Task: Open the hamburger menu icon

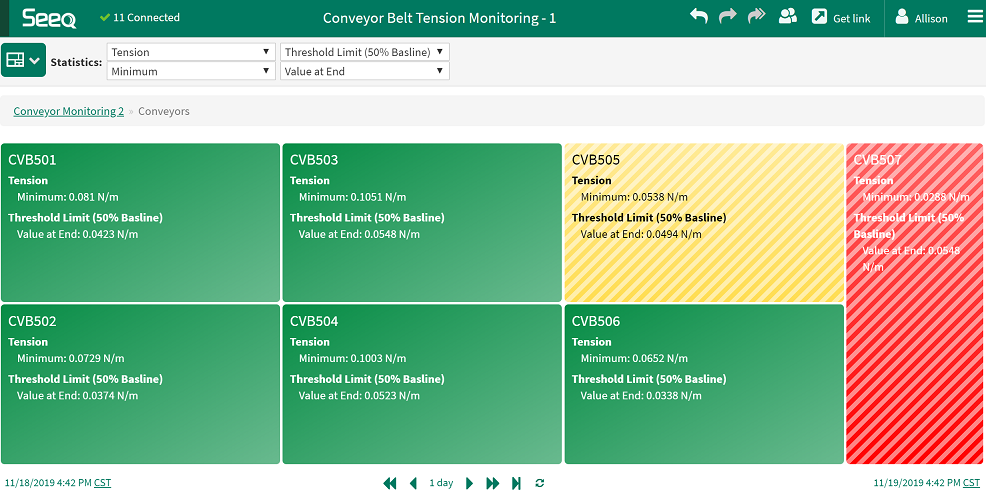Action: click(x=975, y=17)
